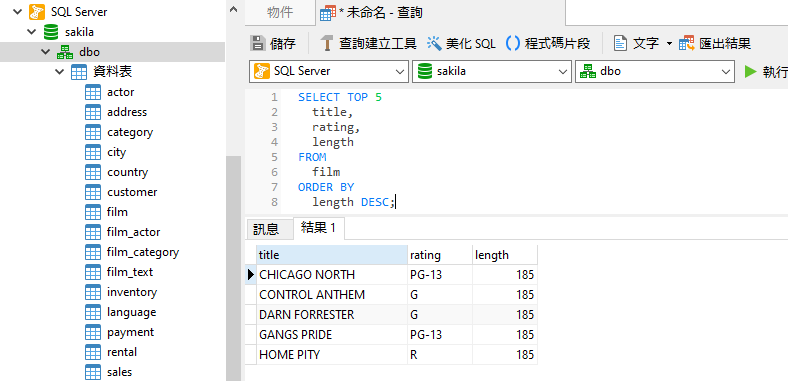The image size is (788, 381).
Task: Click the tree panel vertical scrollbar thumb
Action: [233, 268]
